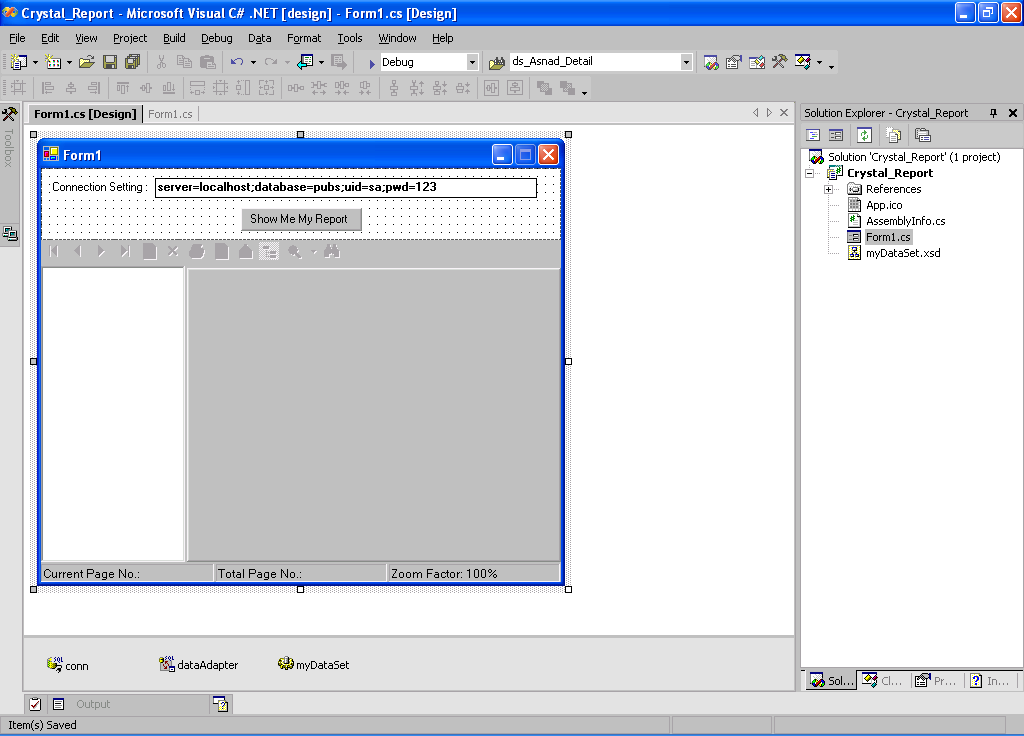Open the Server Explorer side tab icon
Viewport: 1024px width, 736px height.
click(10, 234)
